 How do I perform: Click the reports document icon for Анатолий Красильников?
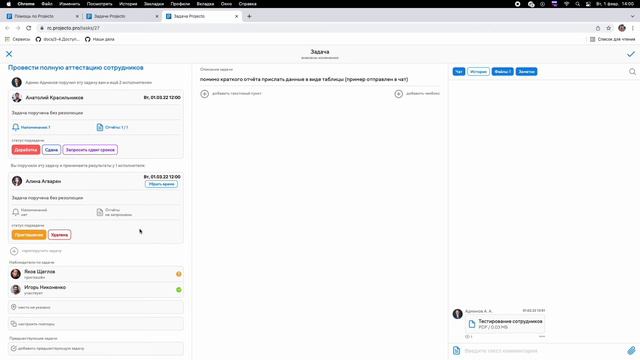(x=100, y=127)
